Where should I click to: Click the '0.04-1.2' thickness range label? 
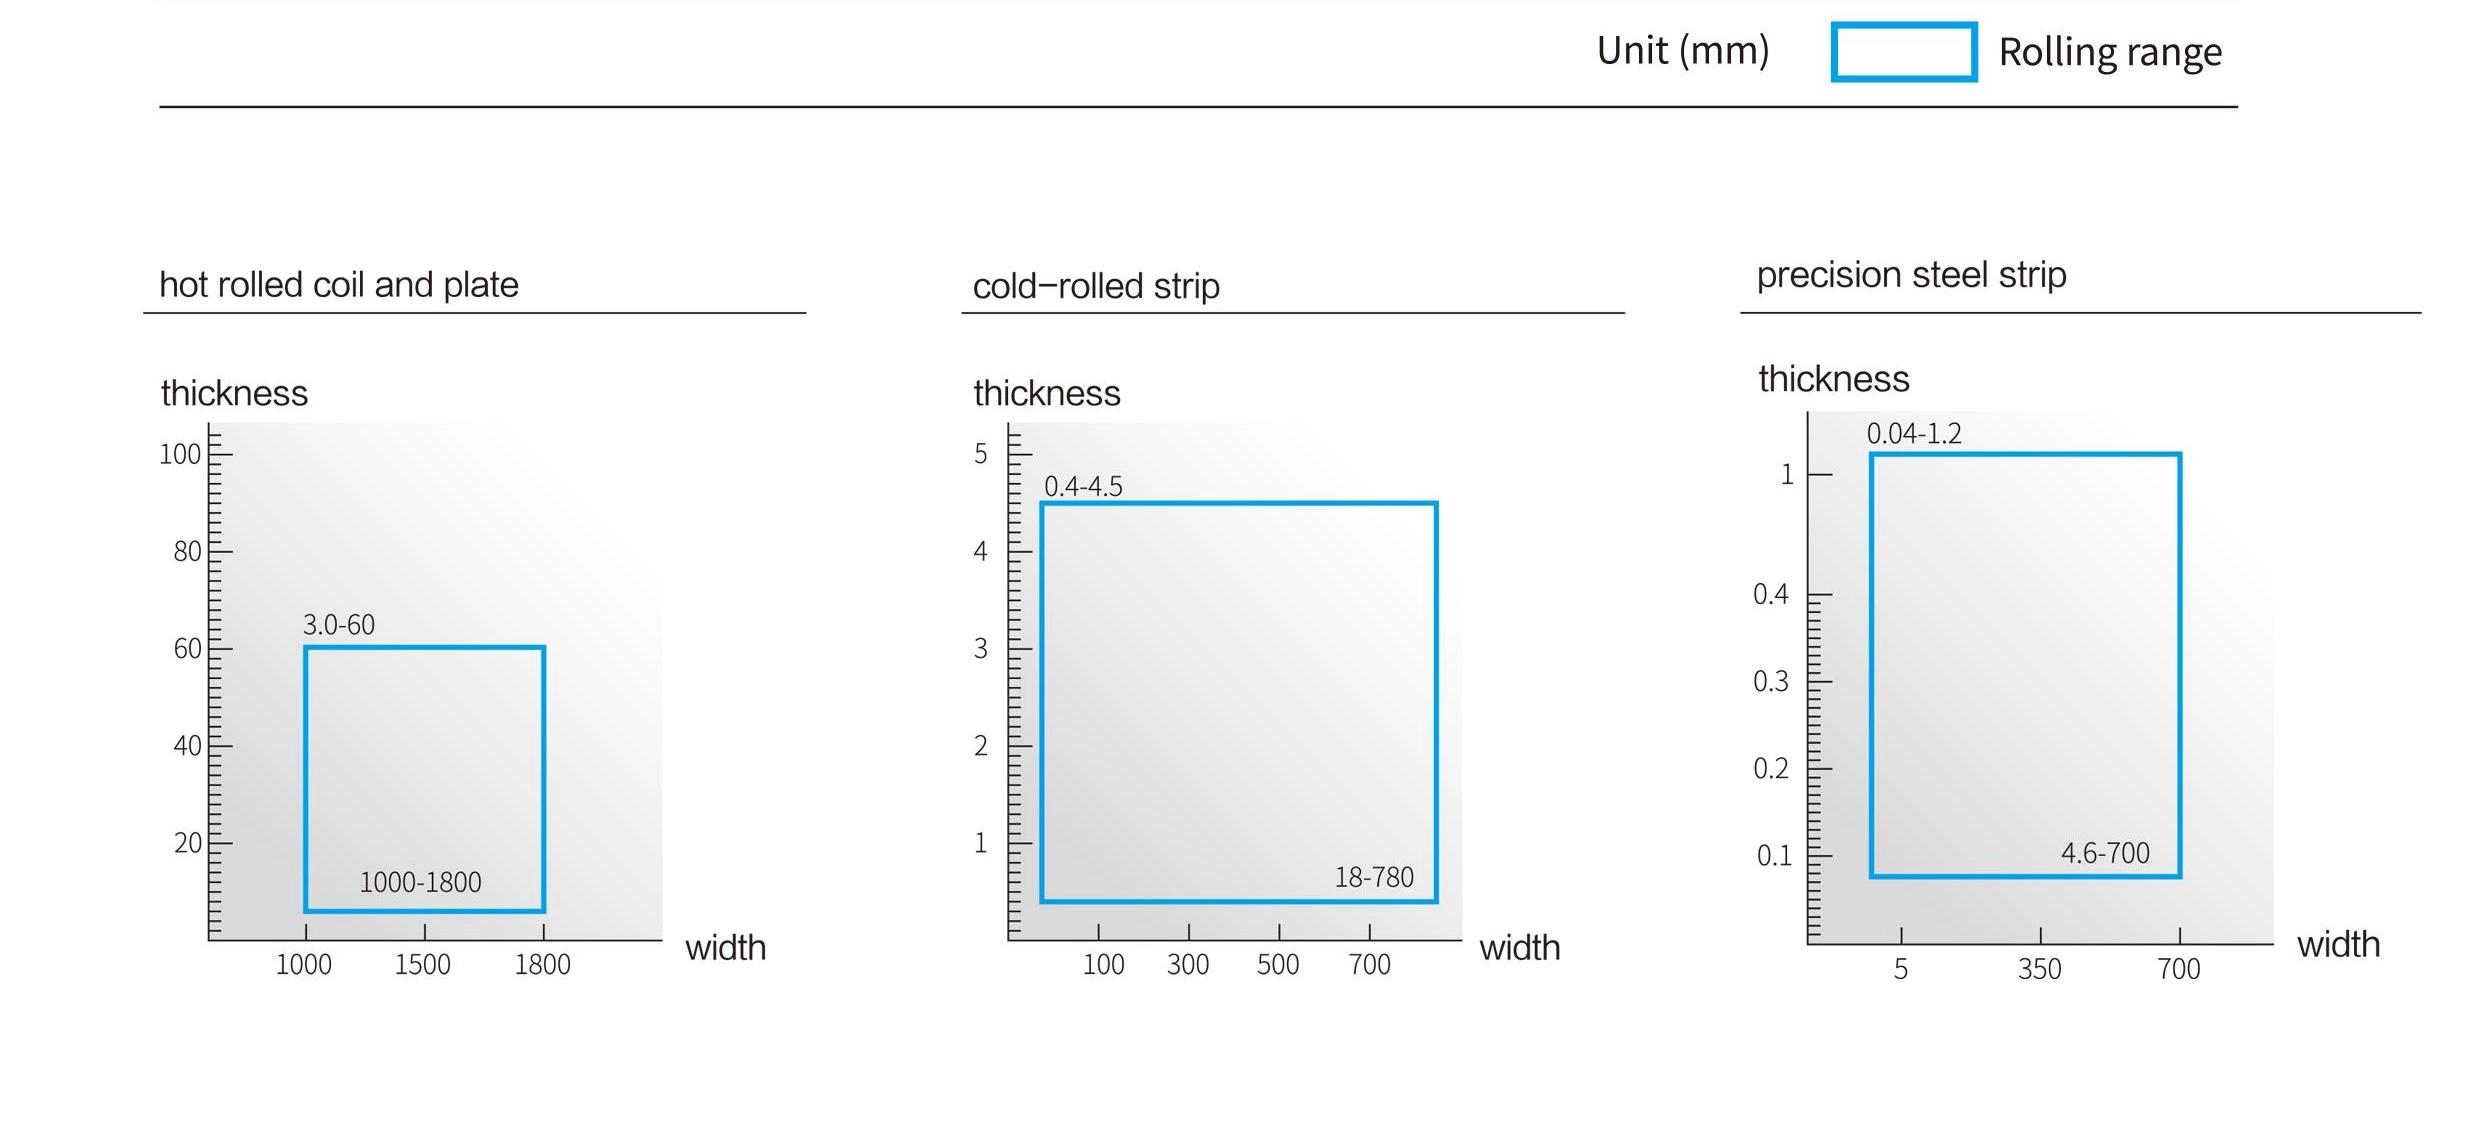click(x=1914, y=434)
